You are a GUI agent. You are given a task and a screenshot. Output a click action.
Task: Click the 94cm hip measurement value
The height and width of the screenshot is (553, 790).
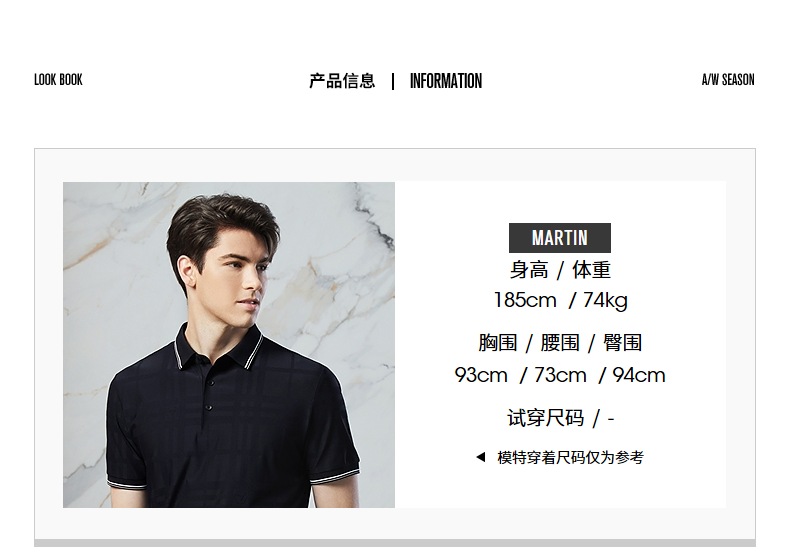[x=639, y=375]
